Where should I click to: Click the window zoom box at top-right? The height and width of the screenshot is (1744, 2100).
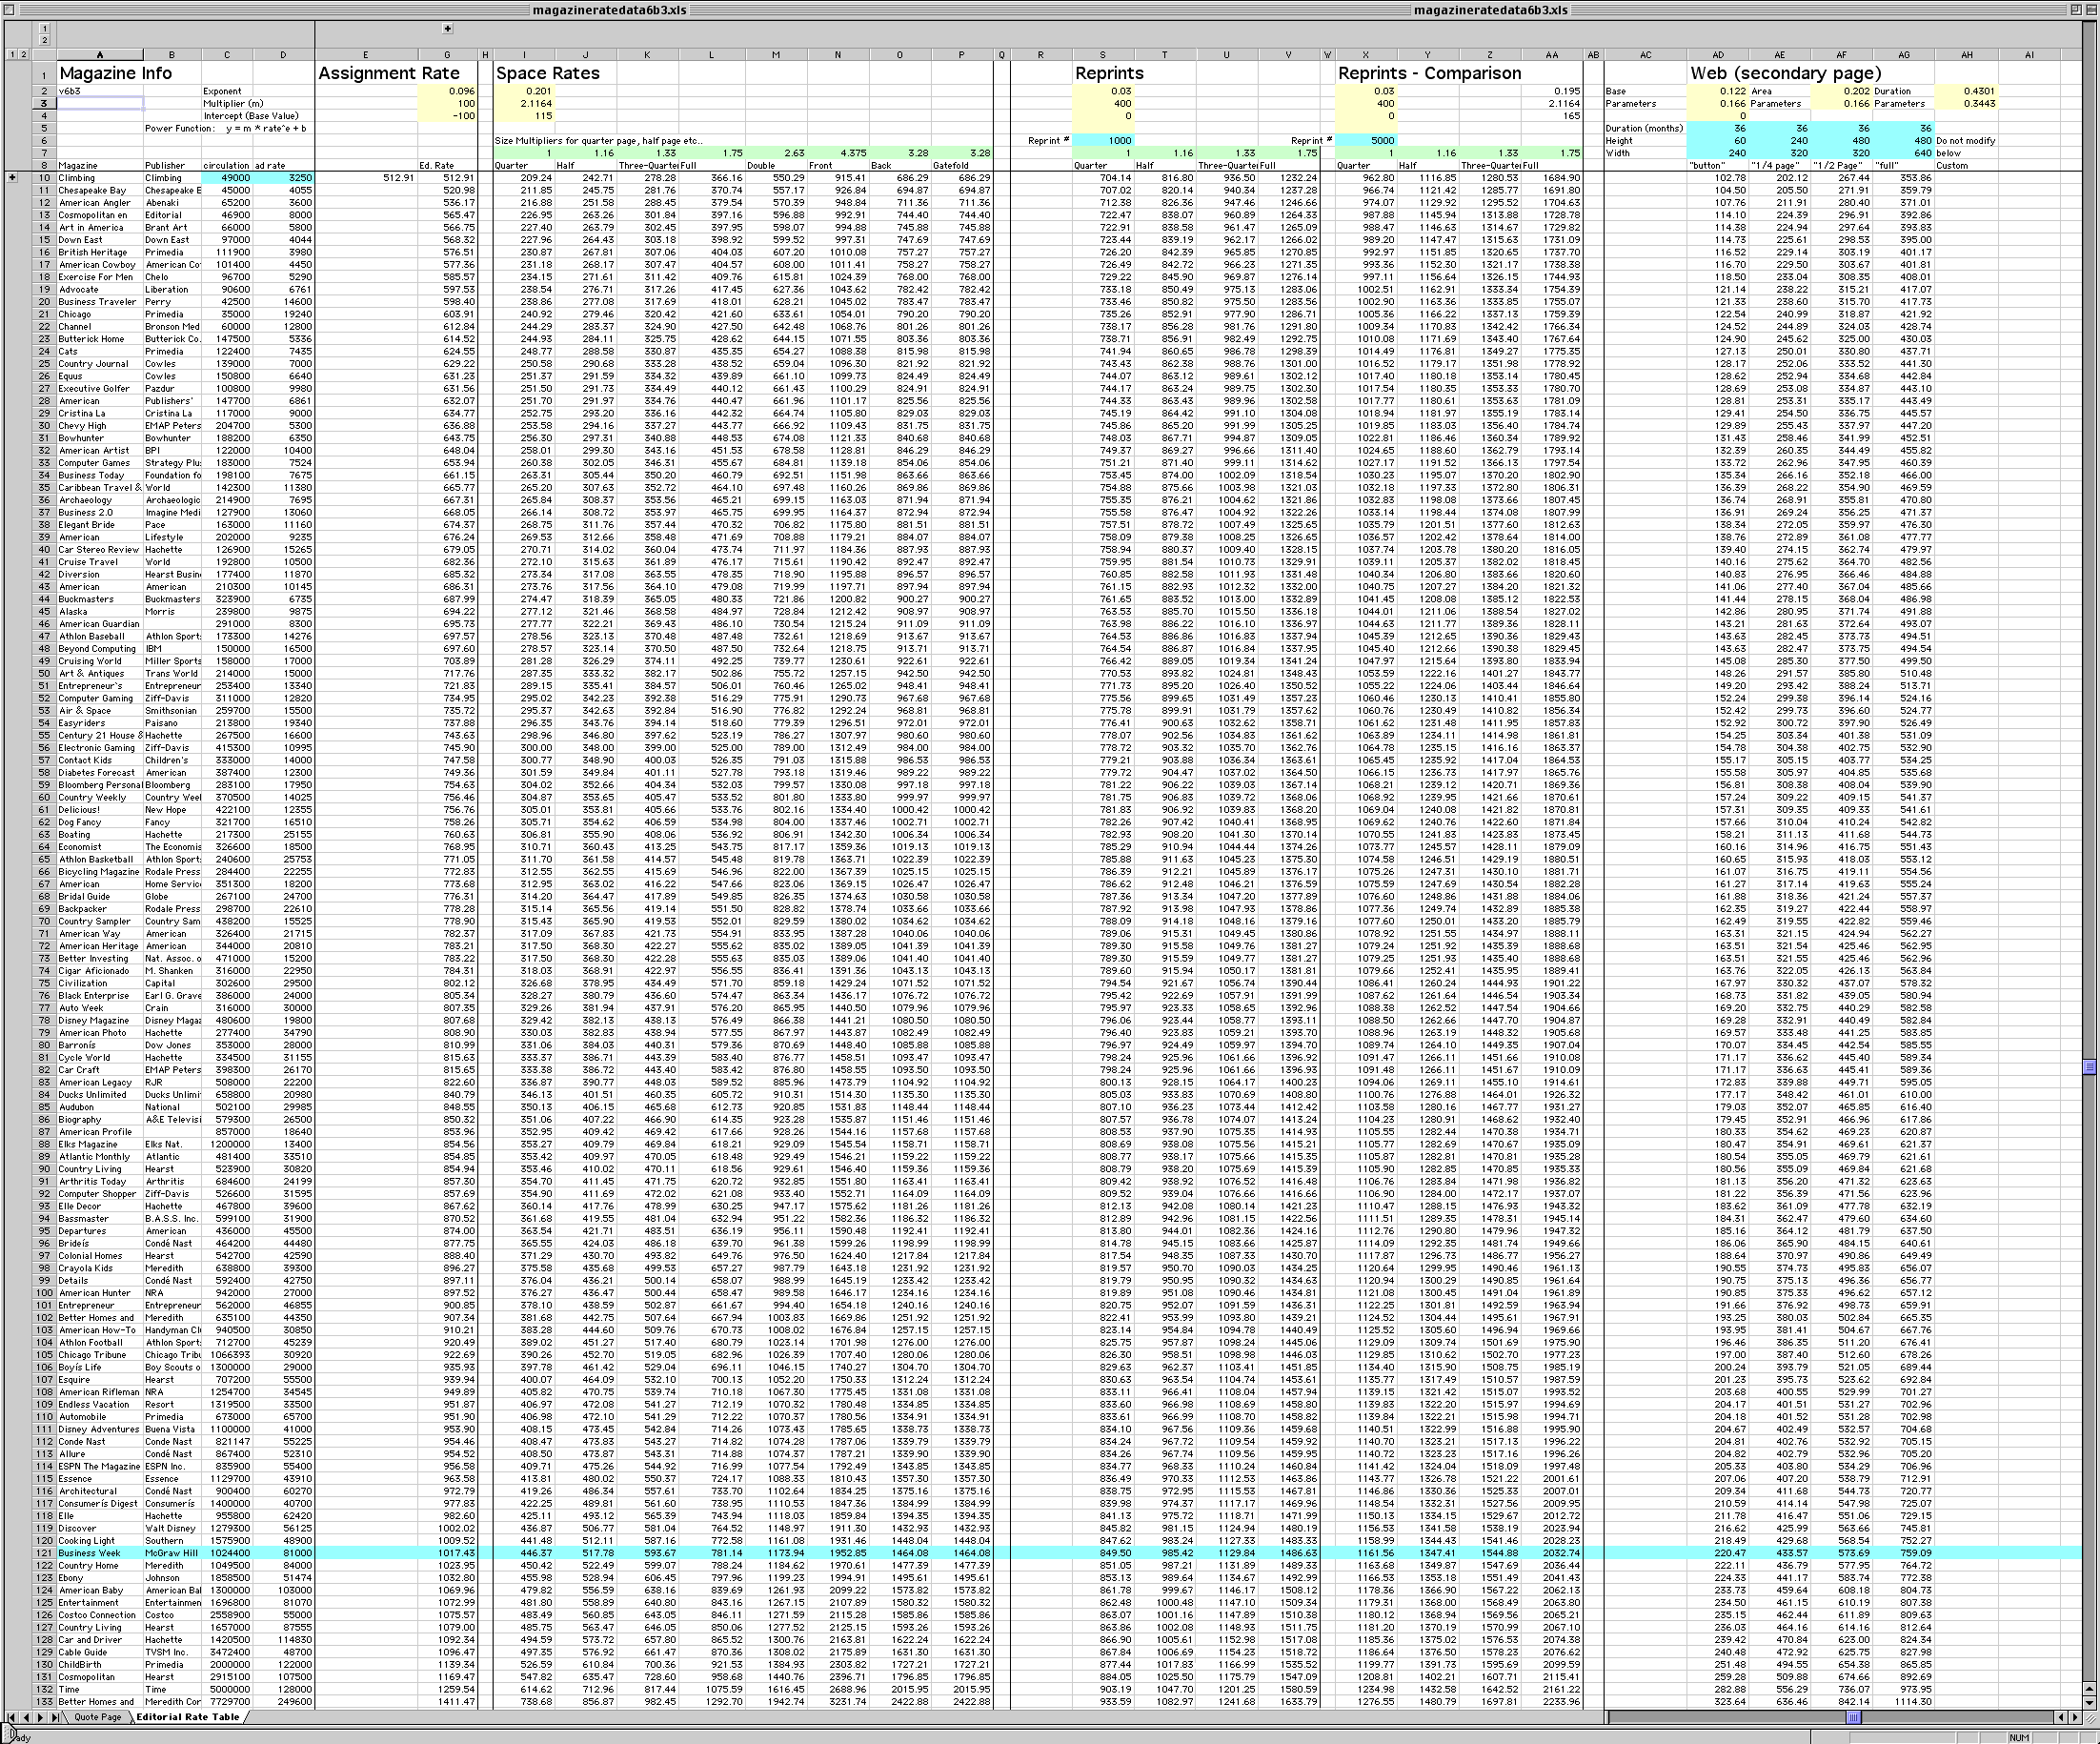tap(2078, 9)
